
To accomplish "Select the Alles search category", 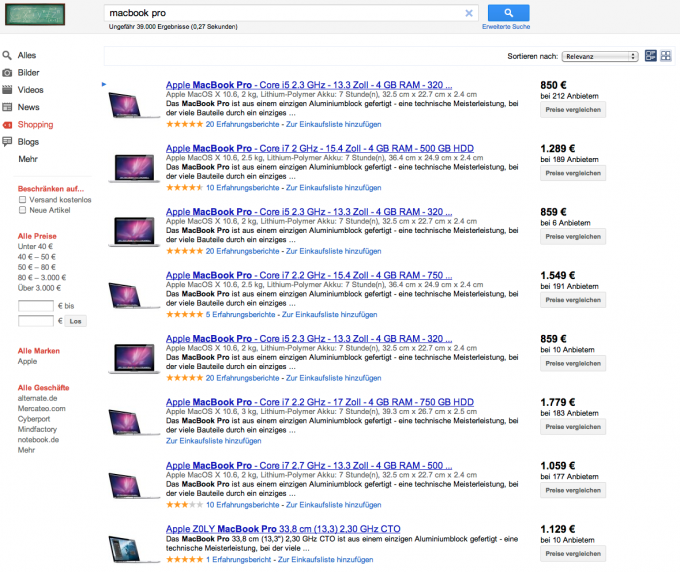I will point(27,56).
